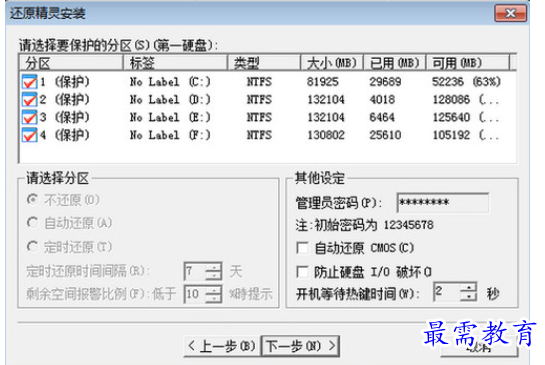Select 自动还原 (A) radio button
Viewport: 545px width, 365px height.
32,223
